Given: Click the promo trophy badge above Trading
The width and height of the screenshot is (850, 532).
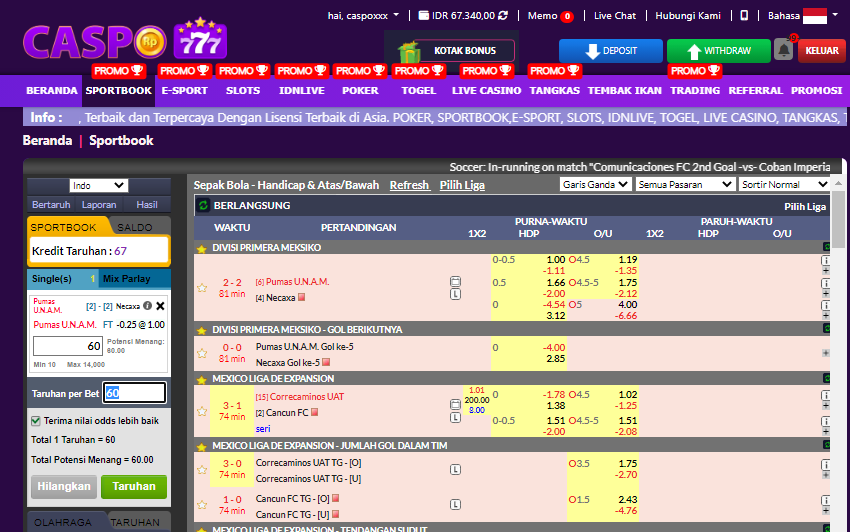Looking at the screenshot, I should pyautogui.click(x=695, y=70).
